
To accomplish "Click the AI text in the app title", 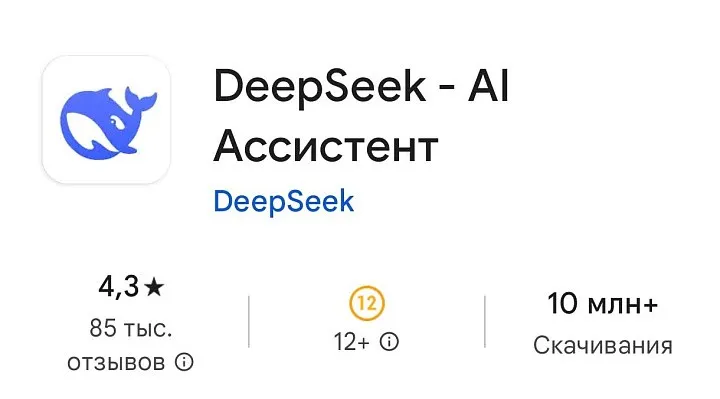I will 489,86.
